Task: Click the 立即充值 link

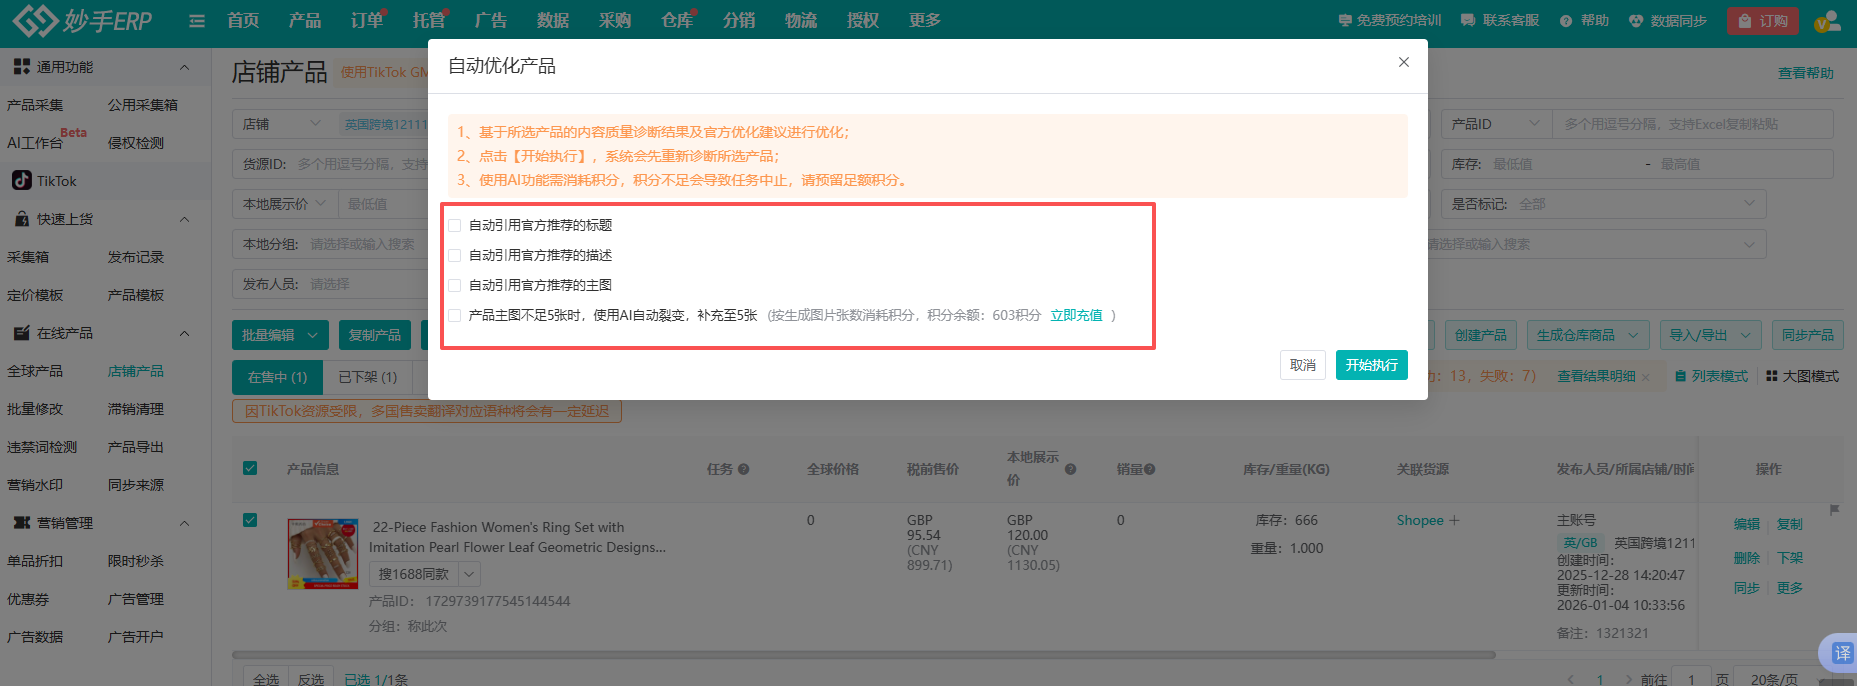Action: (x=1076, y=315)
